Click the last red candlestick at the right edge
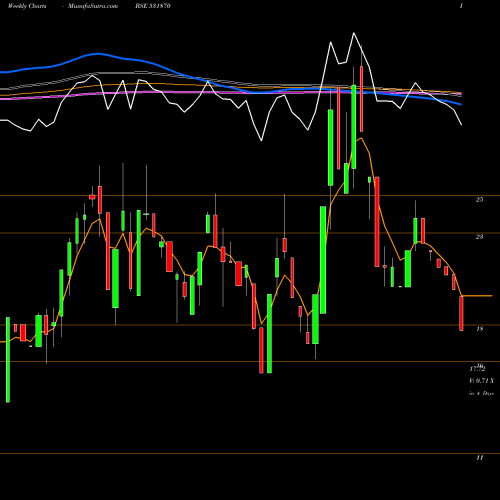The width and height of the screenshot is (500, 500). click(x=461, y=313)
